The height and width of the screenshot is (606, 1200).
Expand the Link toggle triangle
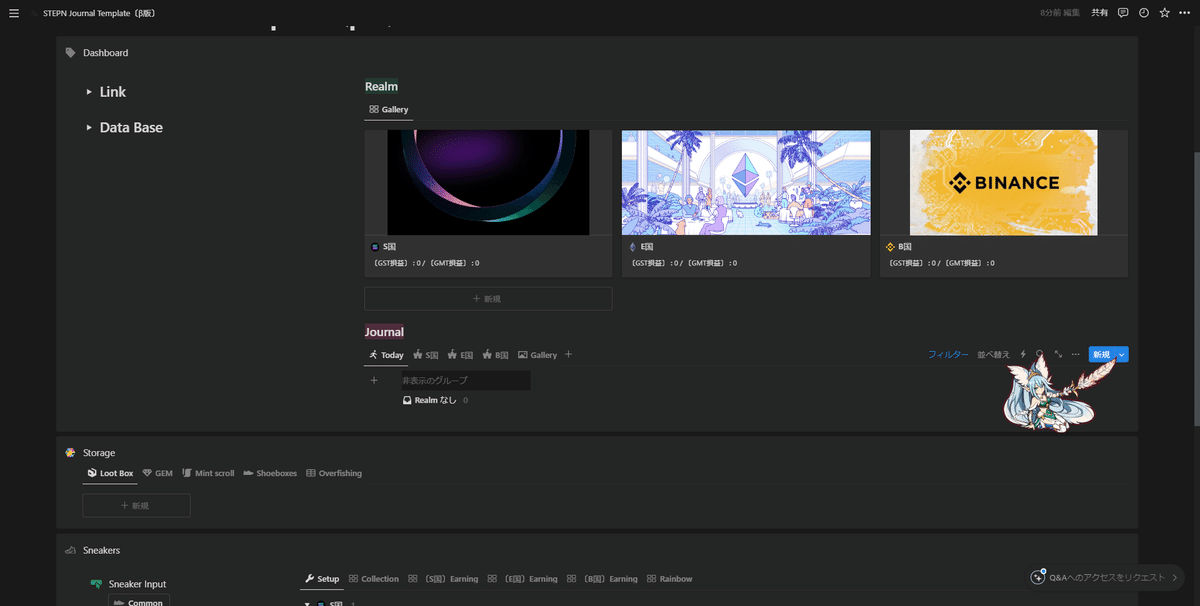[89, 92]
